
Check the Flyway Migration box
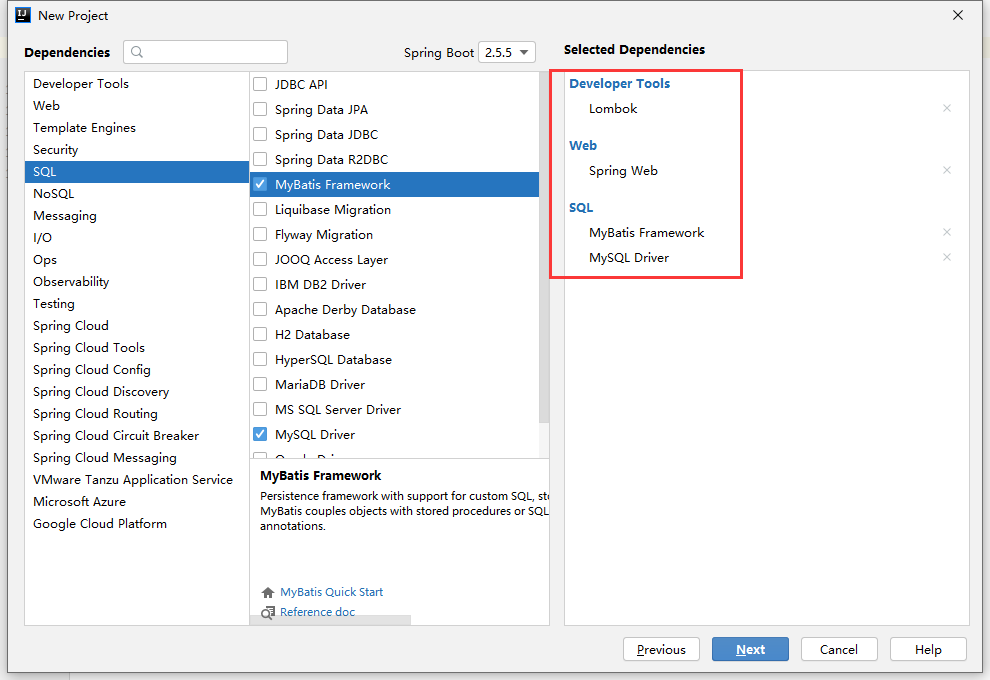pos(260,234)
